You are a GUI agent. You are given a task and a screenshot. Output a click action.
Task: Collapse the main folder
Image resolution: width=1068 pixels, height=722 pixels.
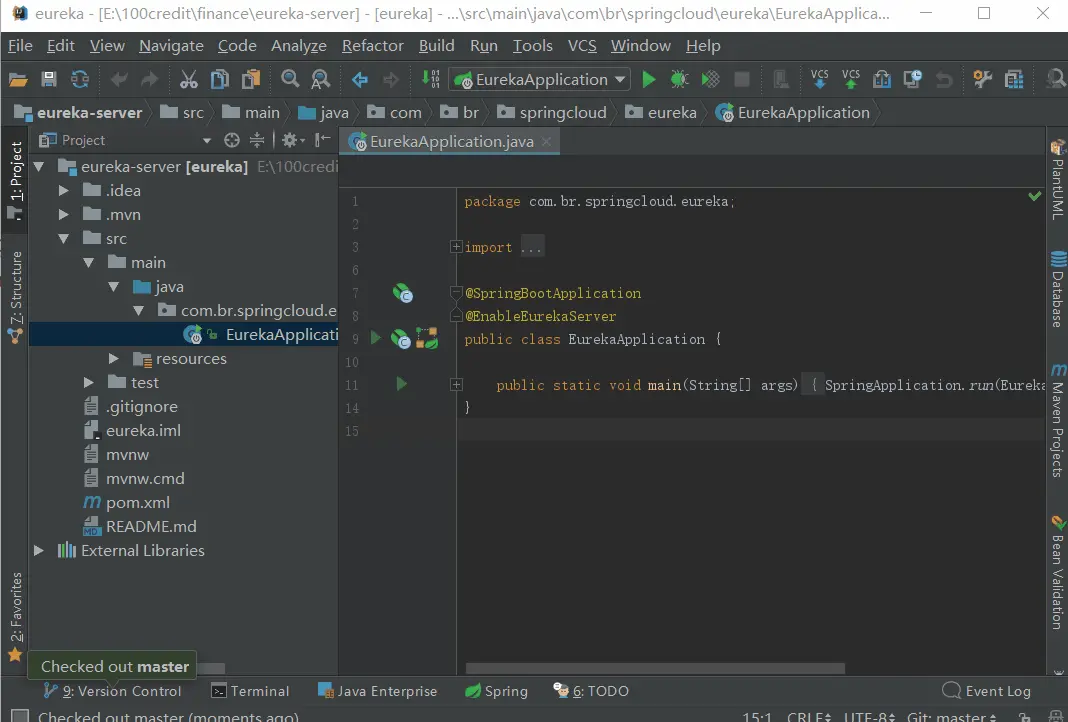click(x=89, y=262)
